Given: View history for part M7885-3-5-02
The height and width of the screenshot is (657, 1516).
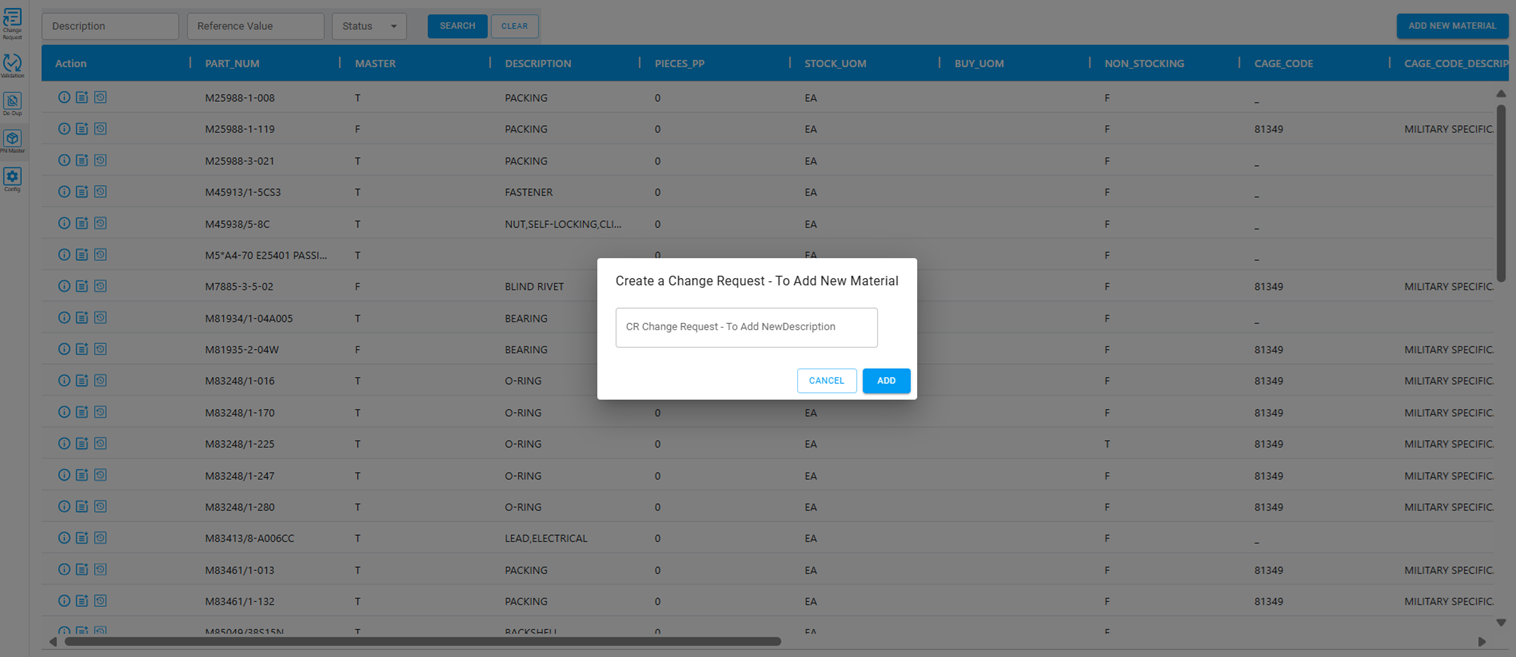Looking at the screenshot, I should (100, 286).
